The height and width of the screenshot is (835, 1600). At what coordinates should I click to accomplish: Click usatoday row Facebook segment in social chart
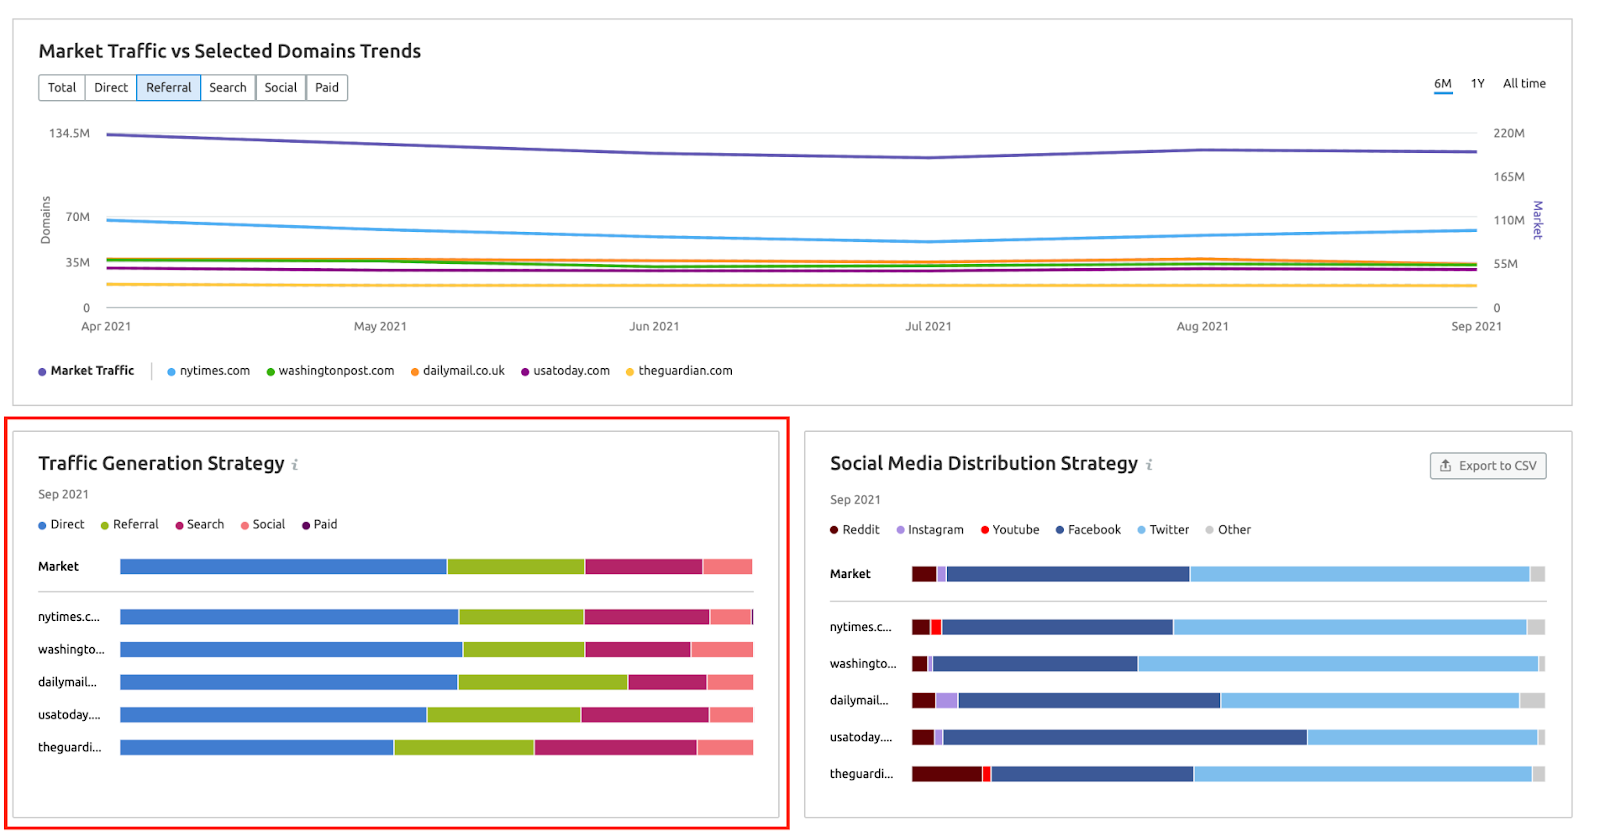(1125, 738)
